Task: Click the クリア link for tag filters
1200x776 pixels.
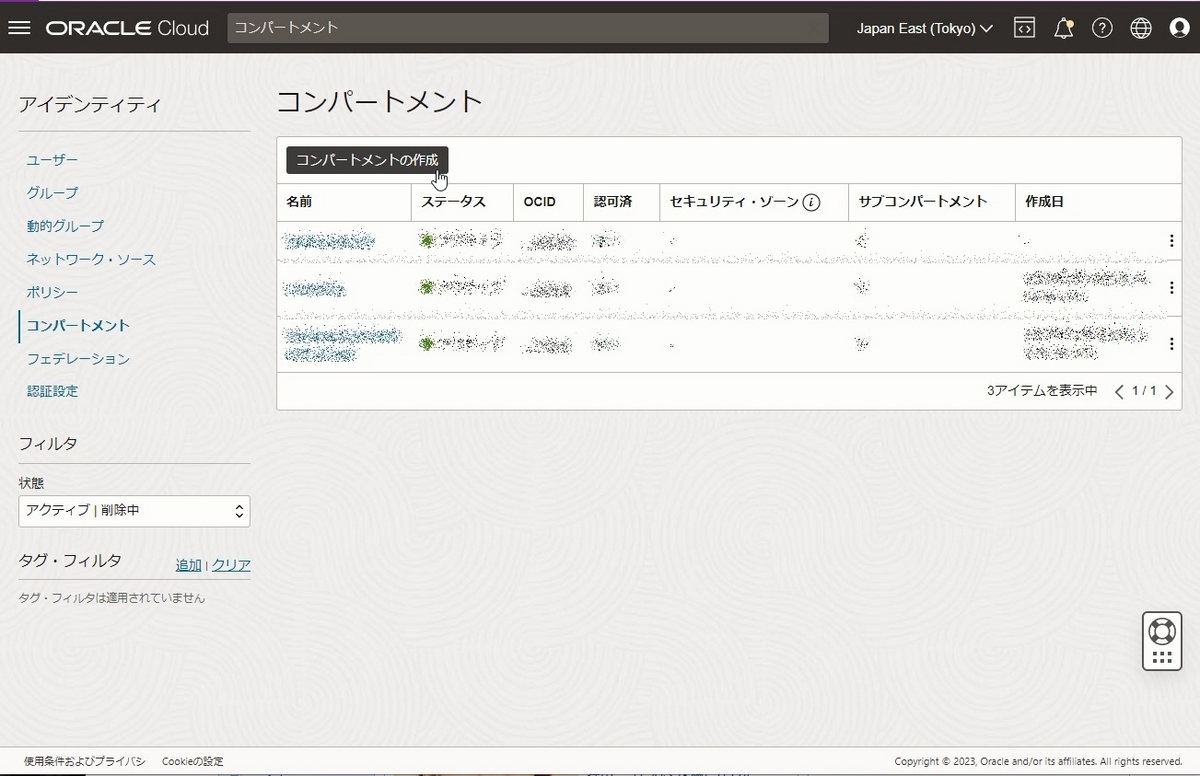Action: [x=230, y=564]
